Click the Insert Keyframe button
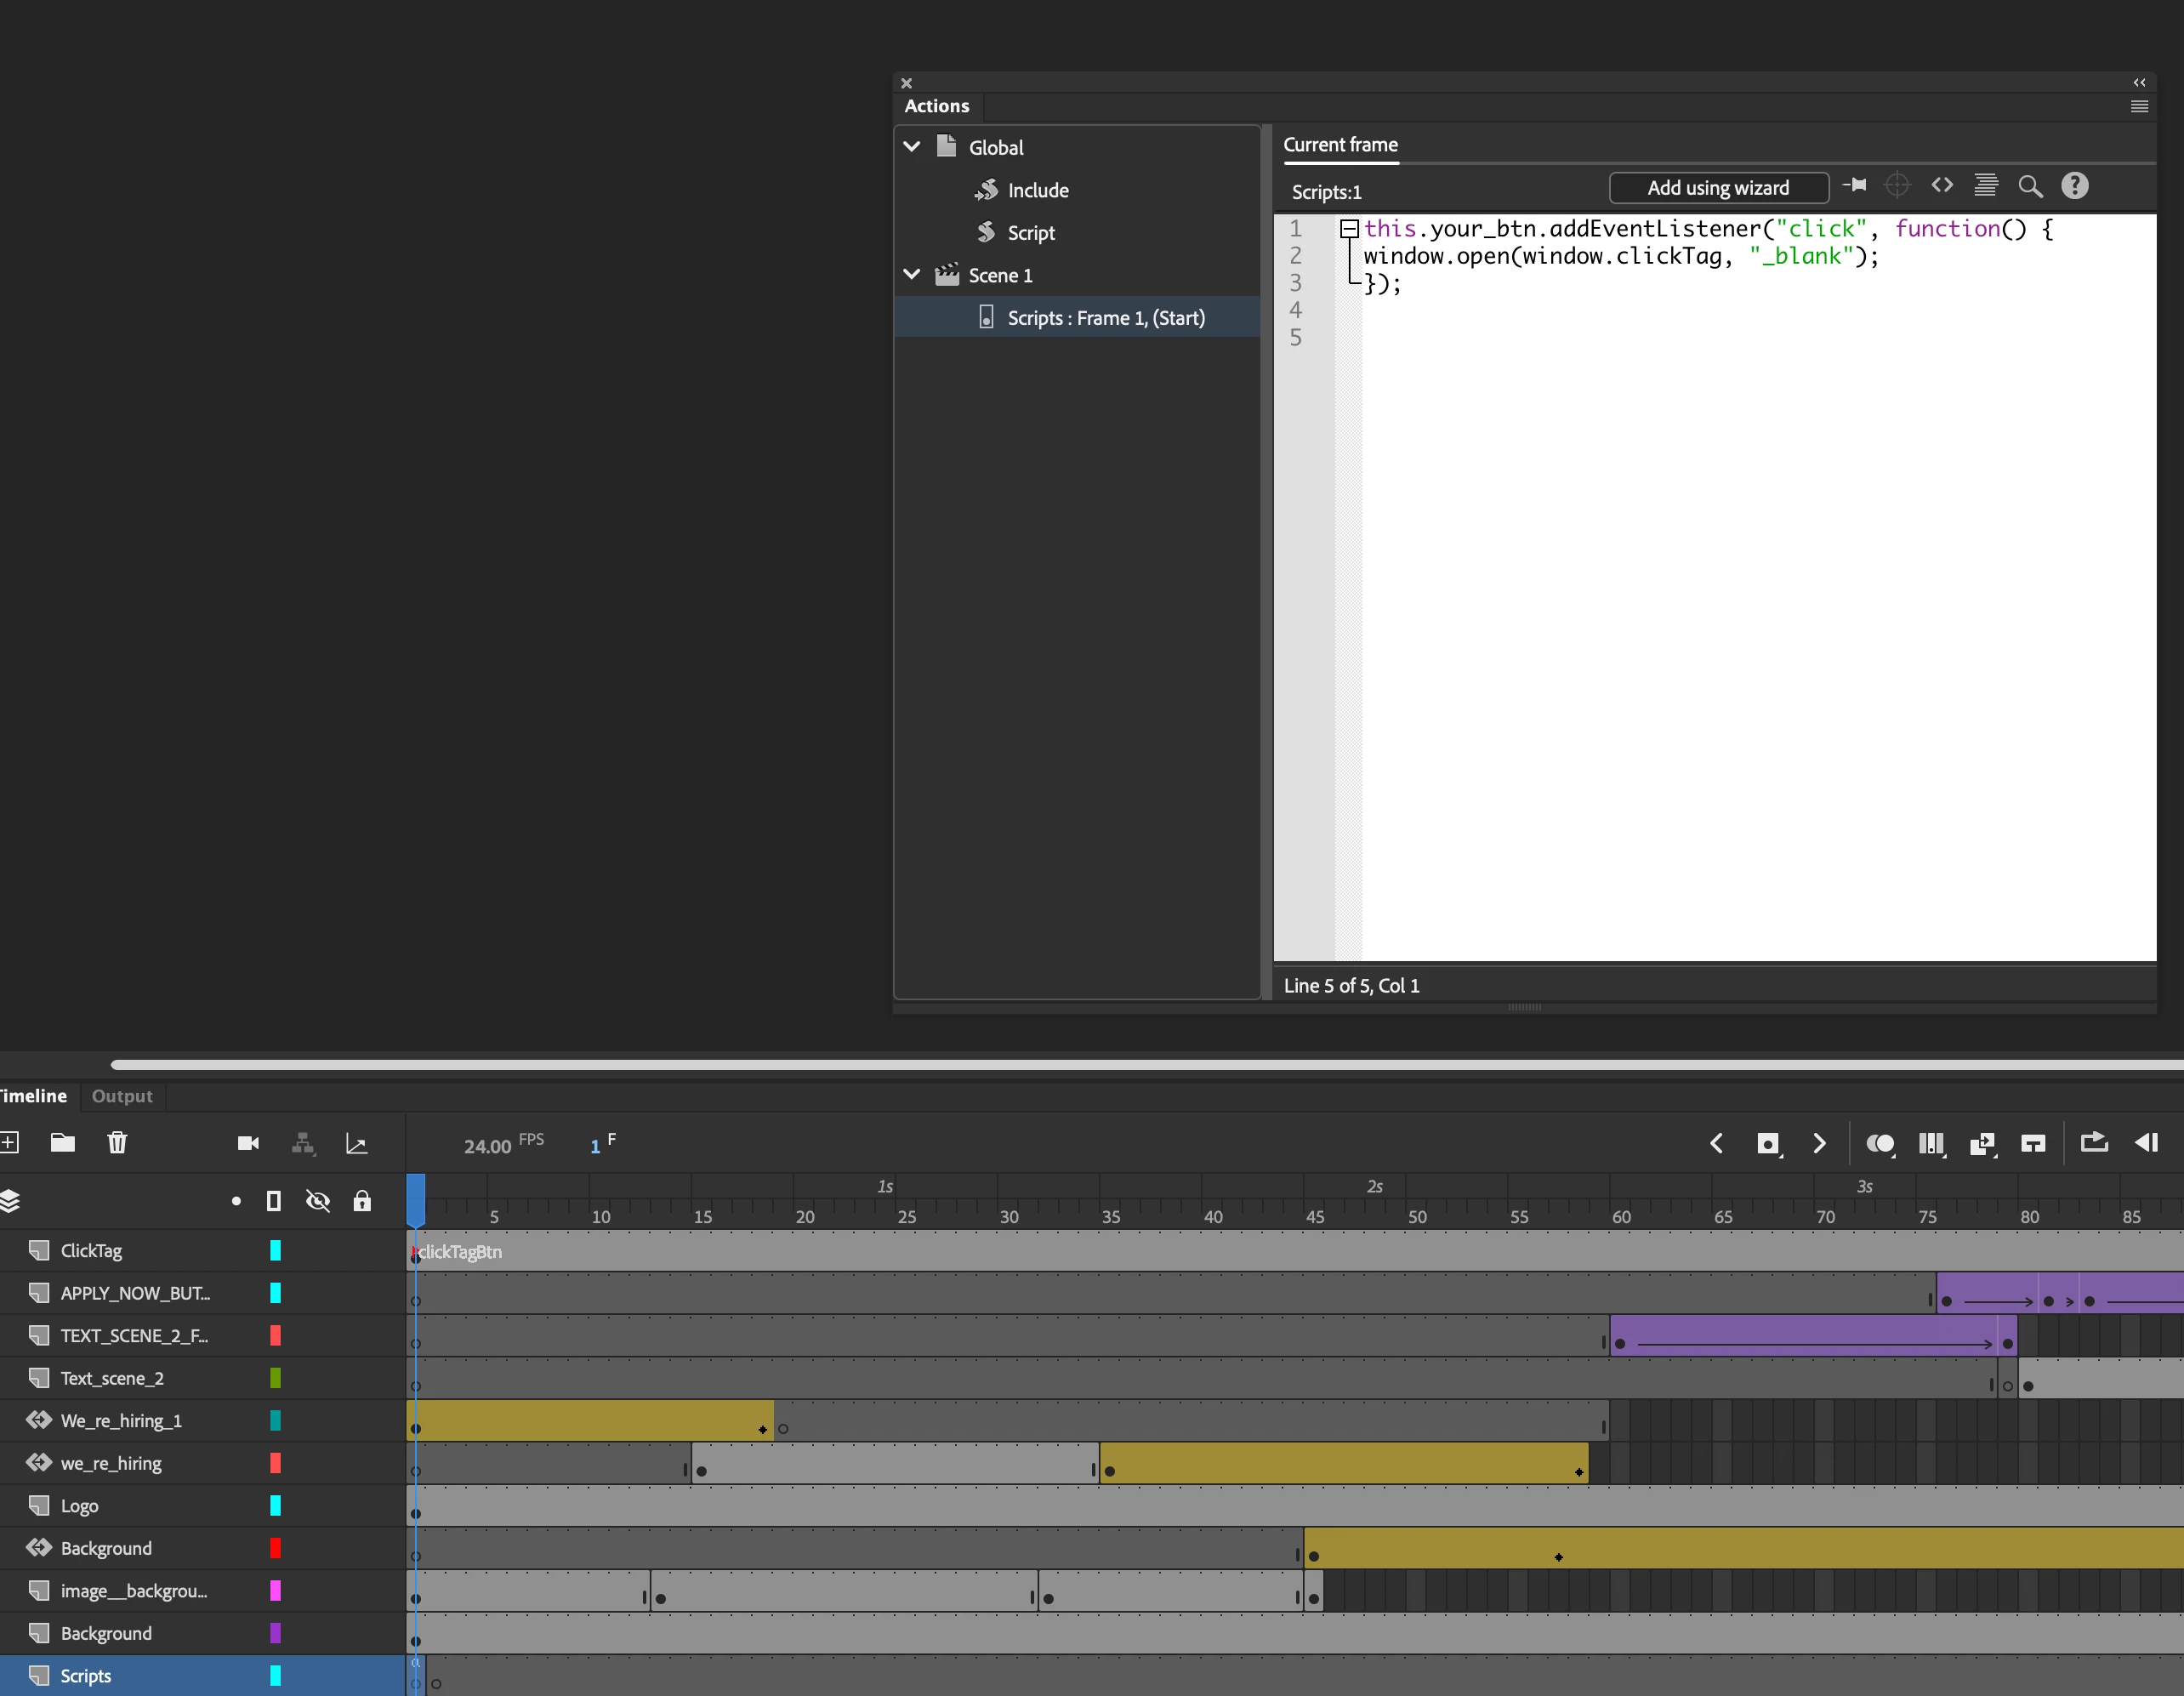The height and width of the screenshot is (1696, 2184). tap(1768, 1143)
